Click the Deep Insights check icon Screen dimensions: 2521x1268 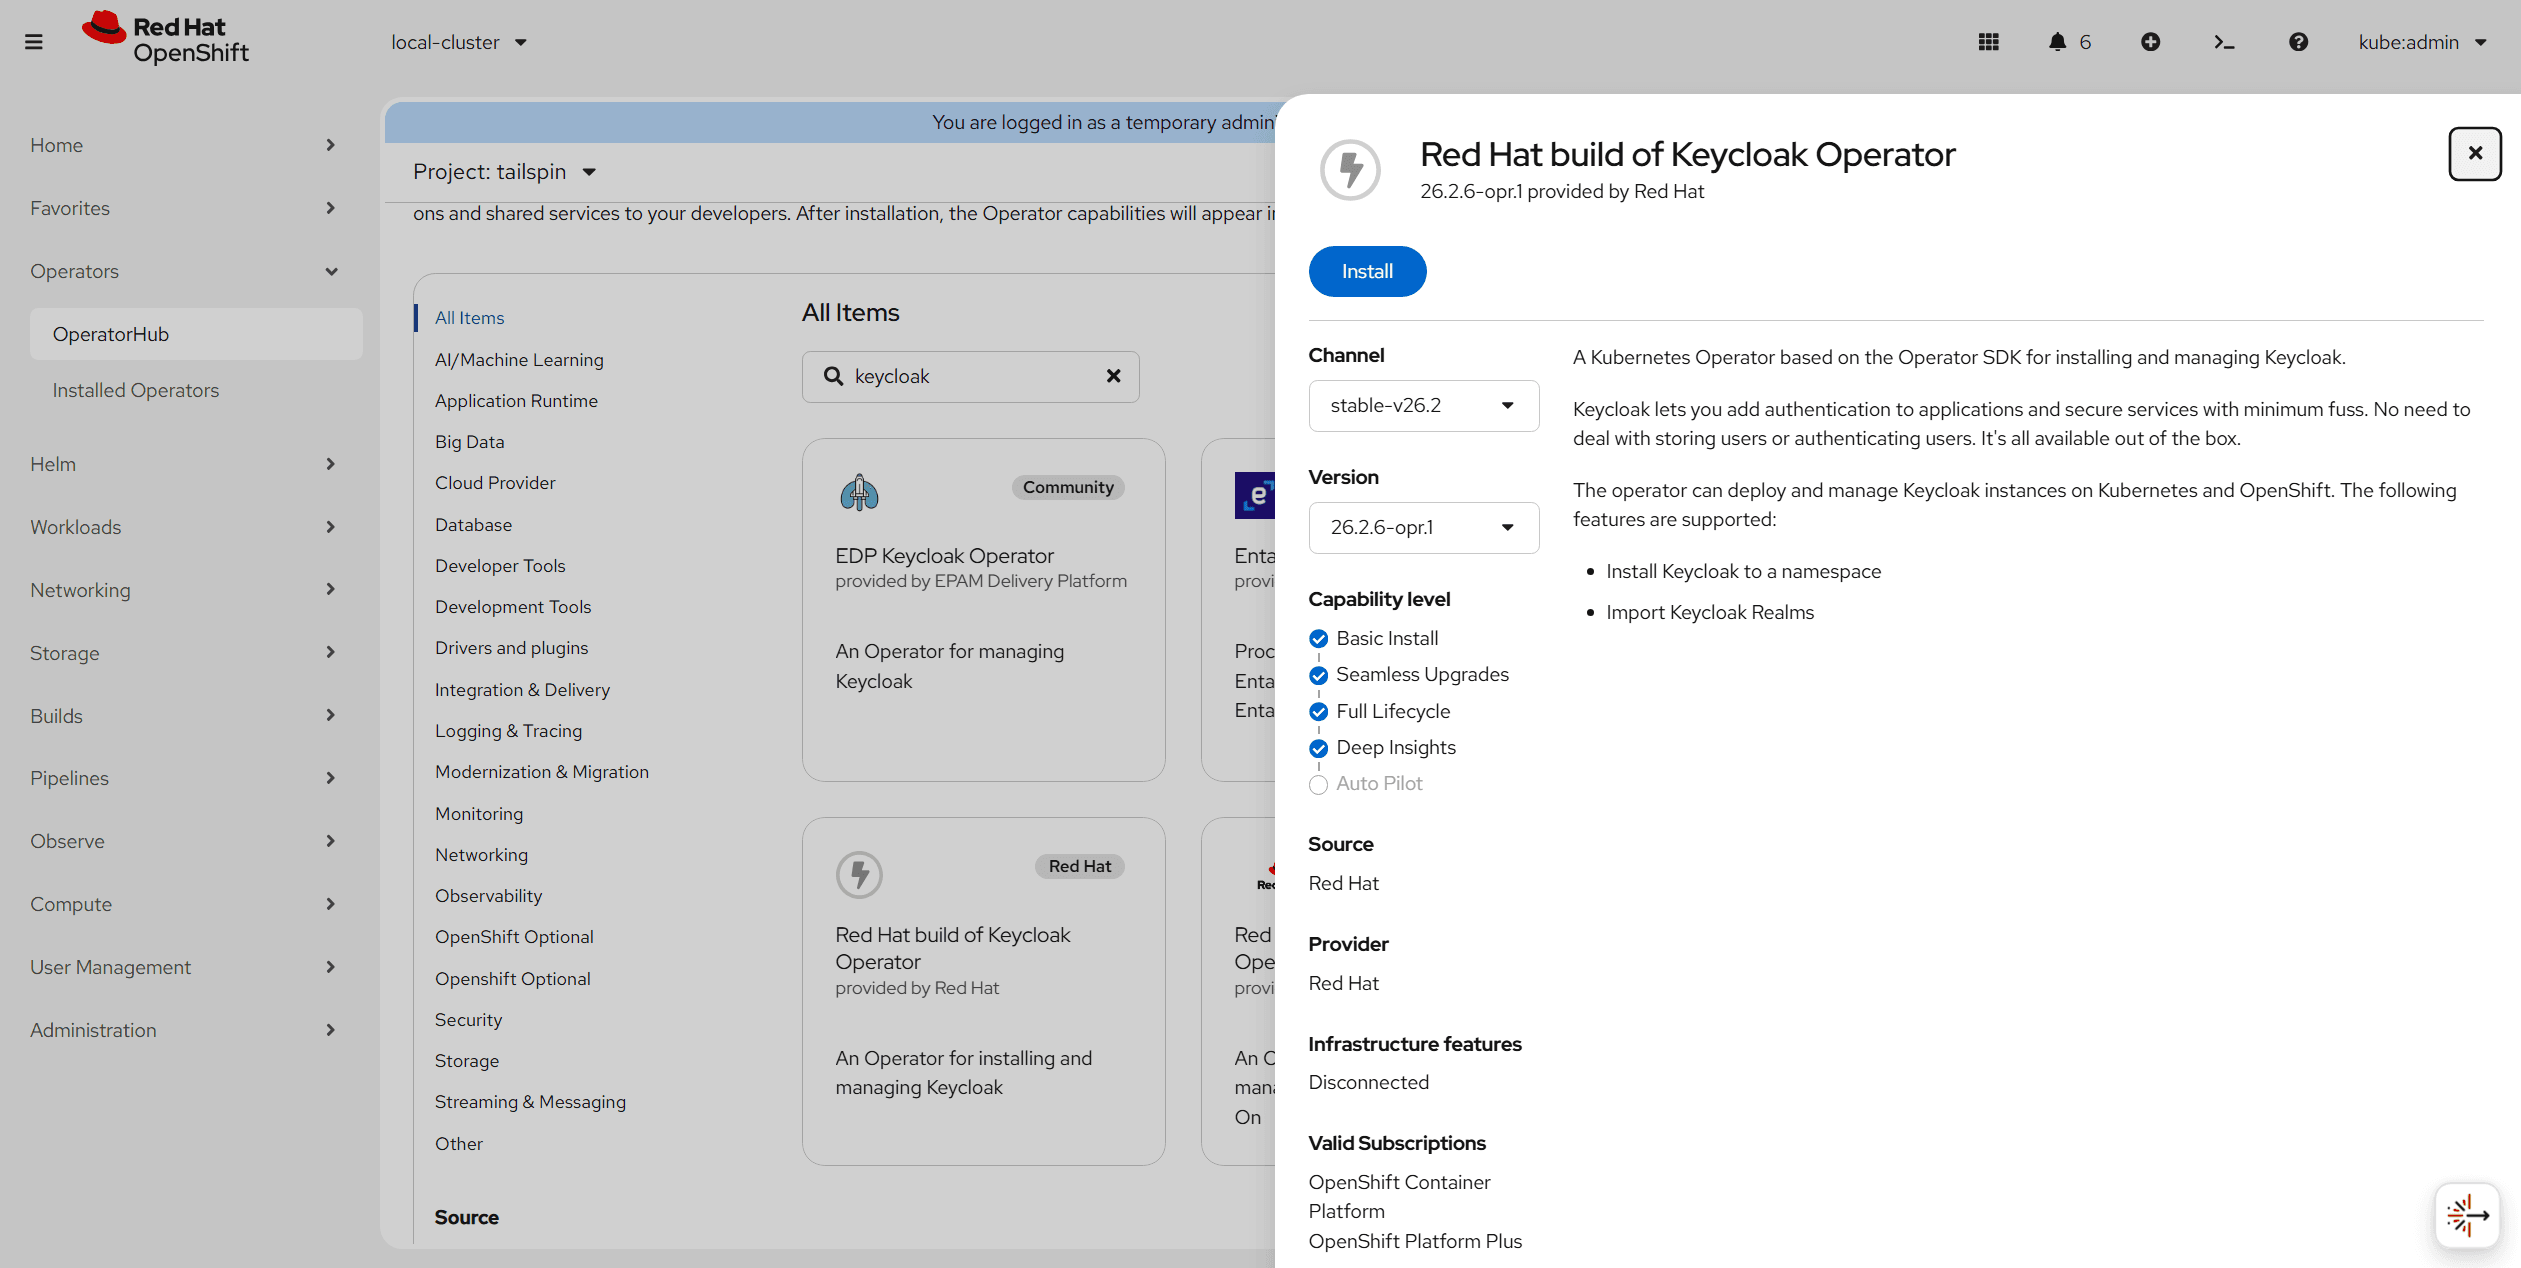[x=1318, y=748]
